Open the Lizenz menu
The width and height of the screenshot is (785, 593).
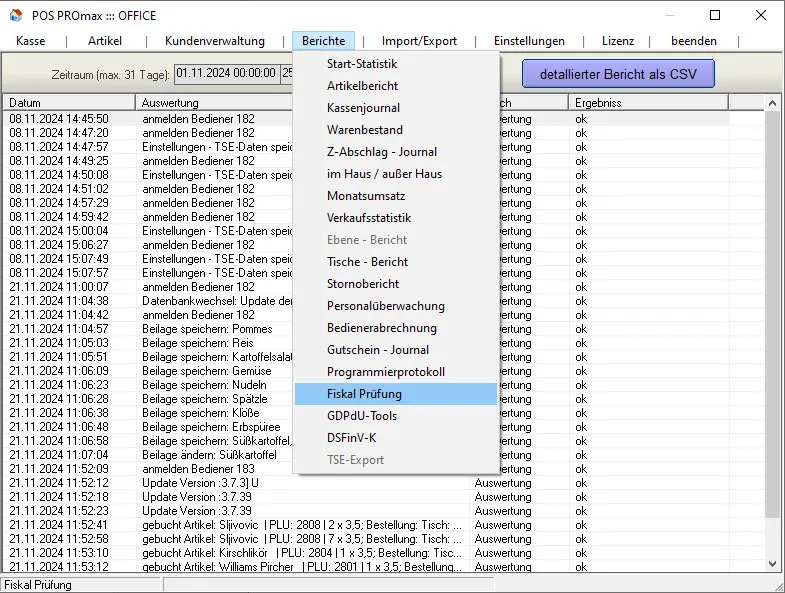618,41
